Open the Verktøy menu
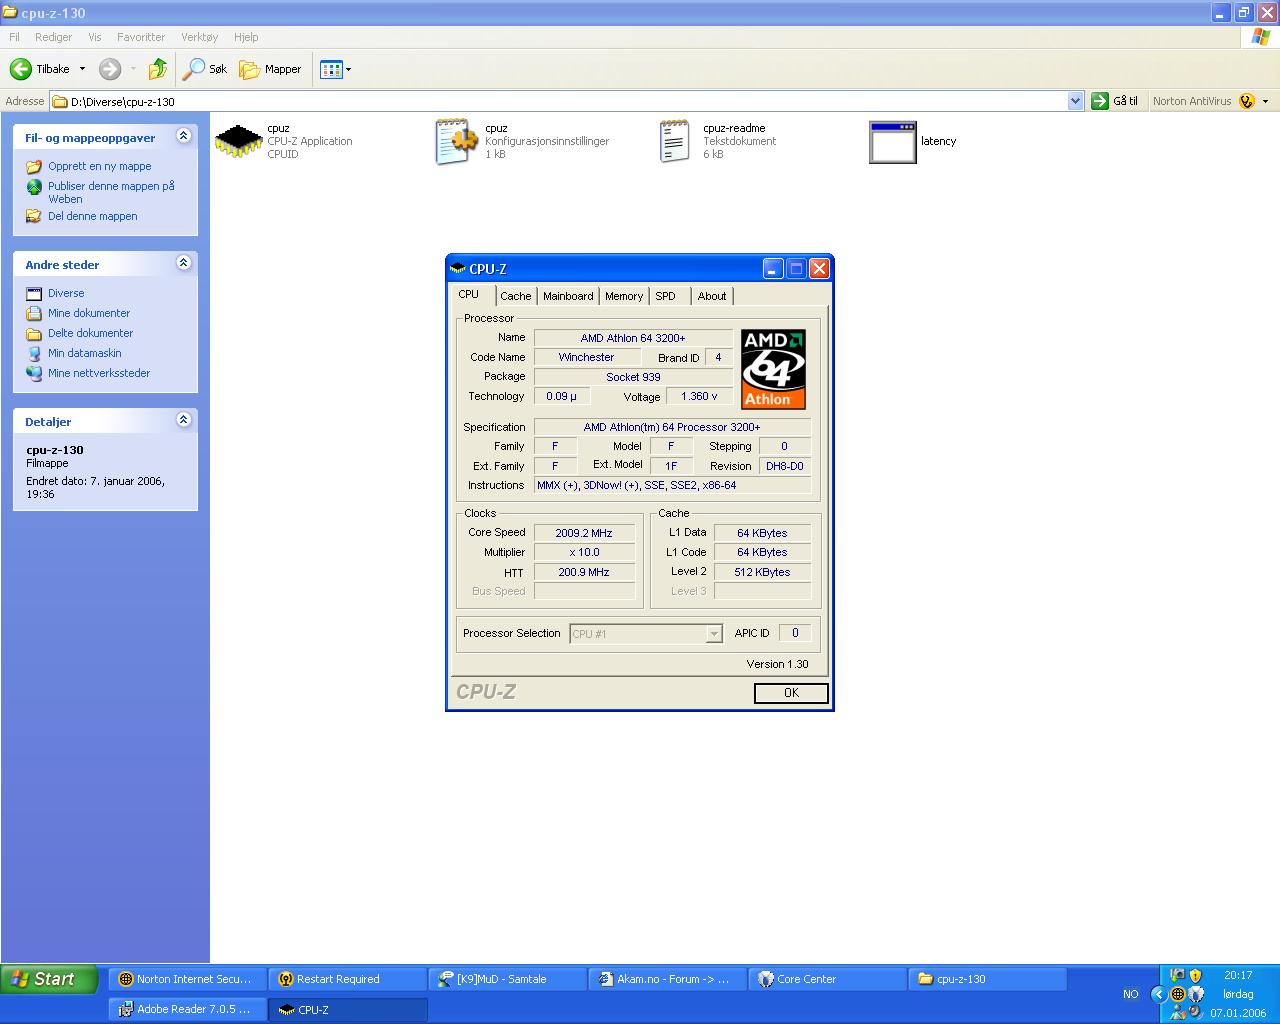Viewport: 1280px width, 1024px height. [199, 37]
